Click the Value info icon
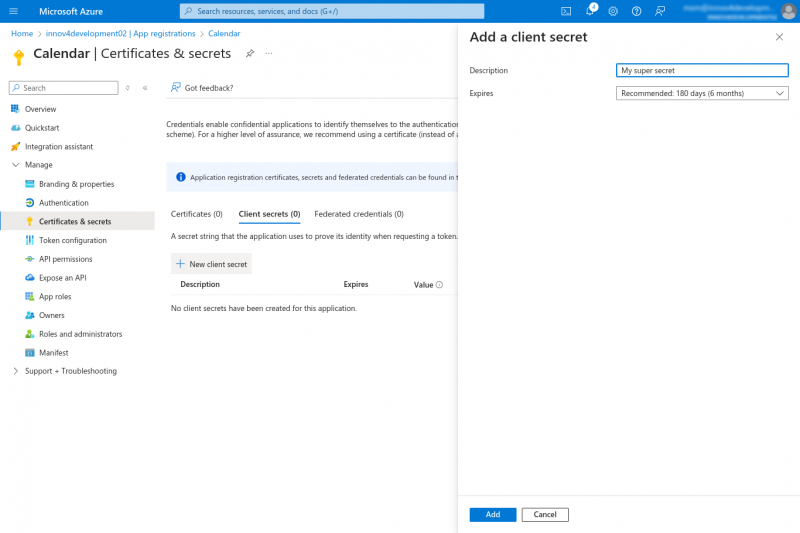This screenshot has width=800, height=533. pos(439,285)
